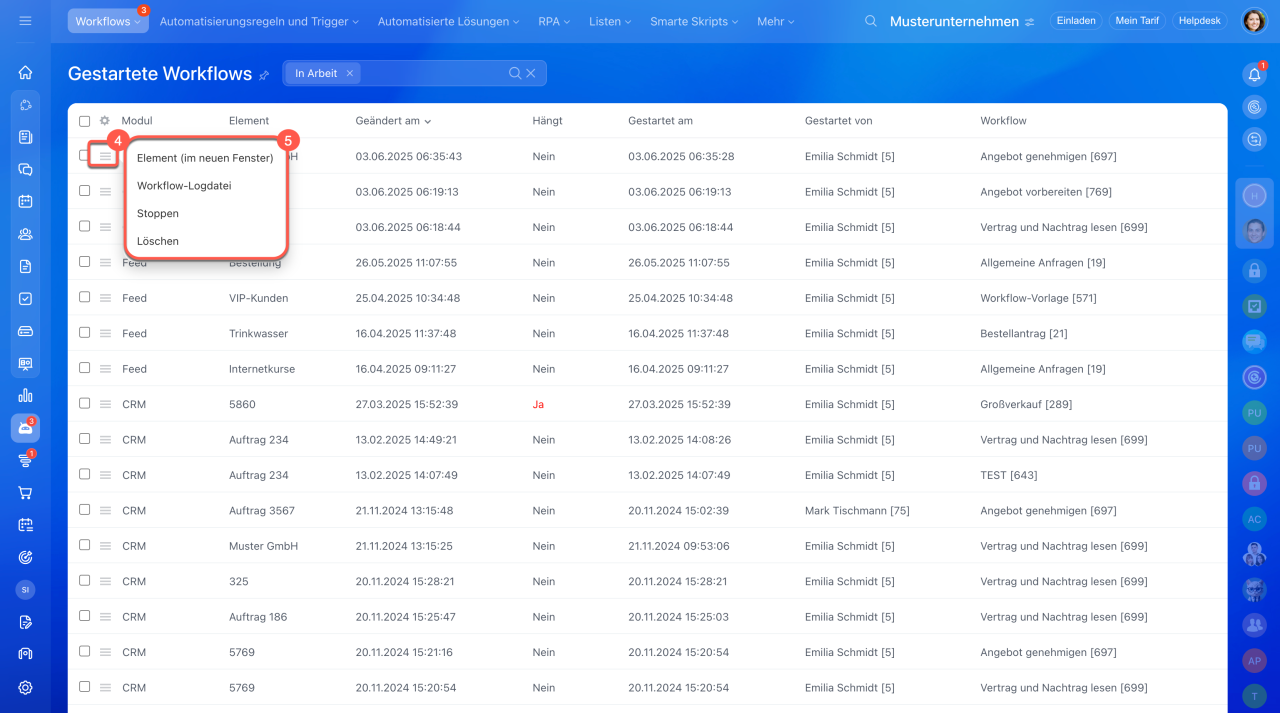1280x713 pixels.
Task: Tick checkbox for the 5860 row
Action: pyautogui.click(x=84, y=403)
